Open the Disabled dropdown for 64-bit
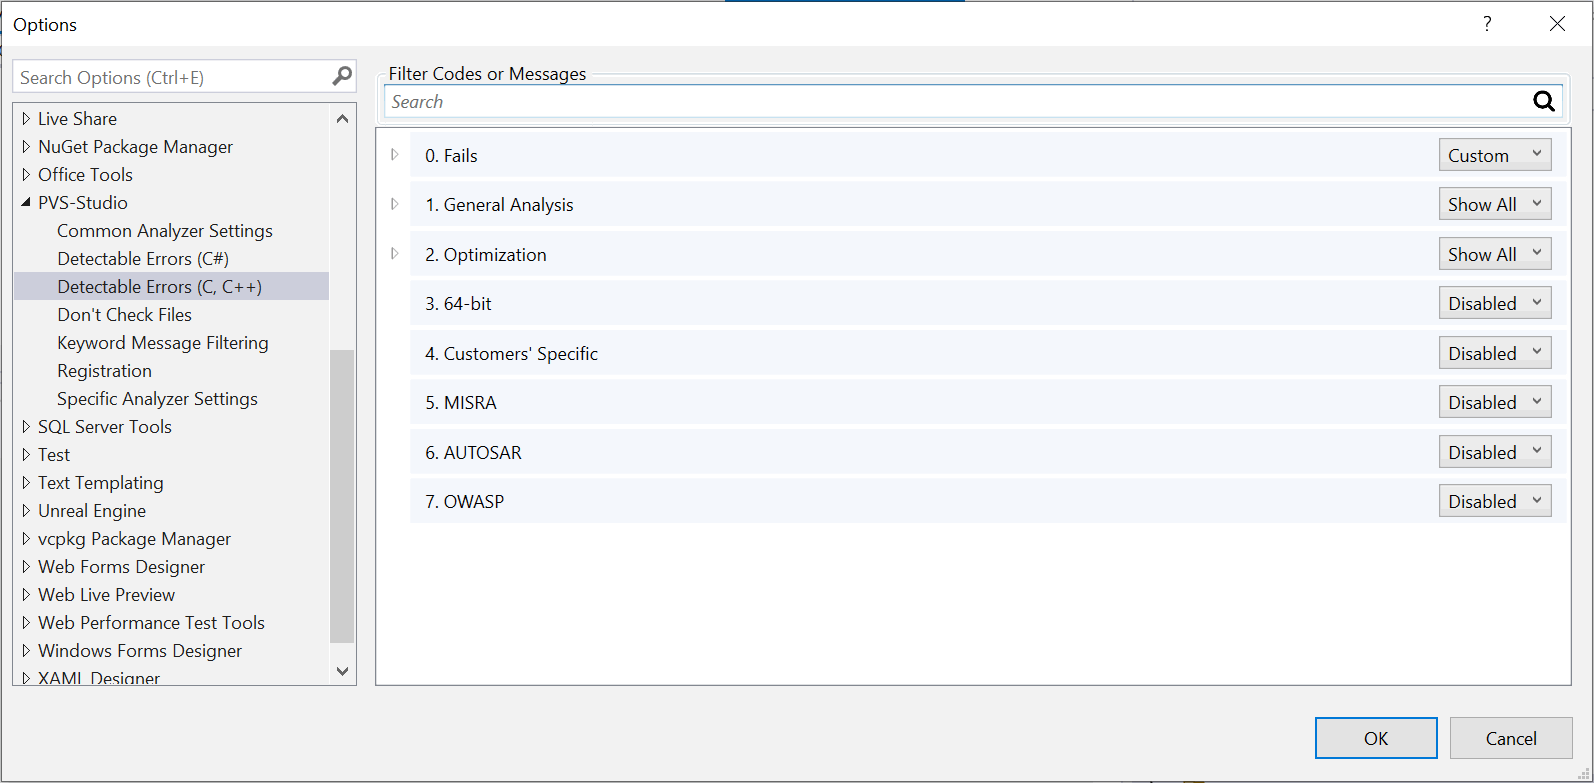Viewport: 1594px width, 783px height. click(x=1495, y=303)
